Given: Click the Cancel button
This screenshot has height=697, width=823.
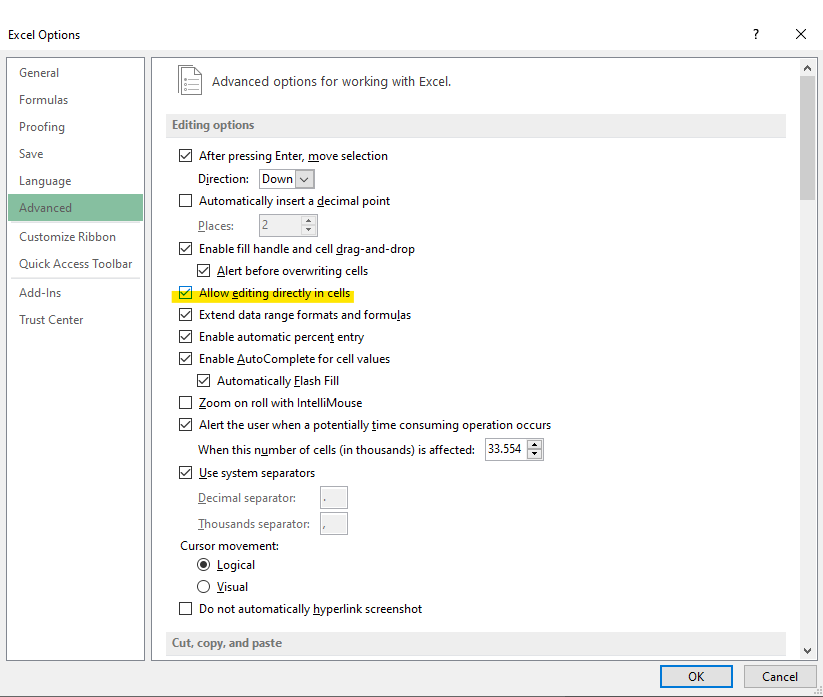Looking at the screenshot, I should pyautogui.click(x=780, y=677).
